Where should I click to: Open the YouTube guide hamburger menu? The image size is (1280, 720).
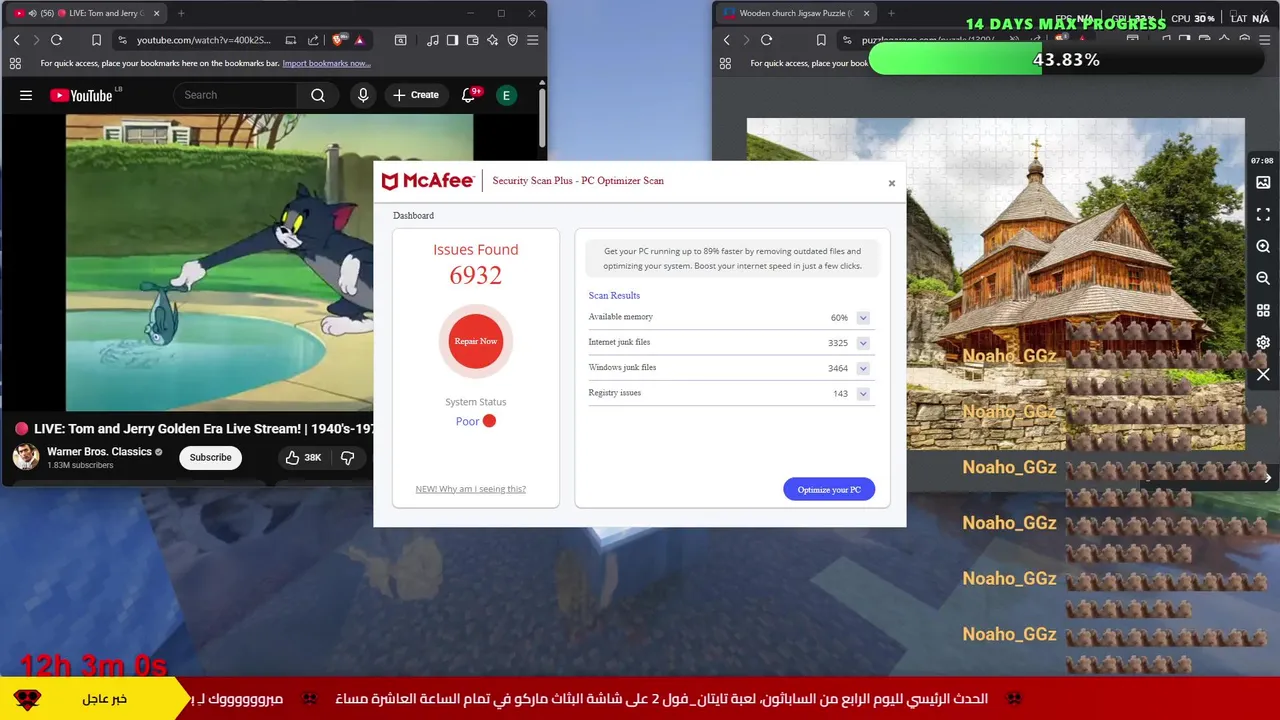26,95
